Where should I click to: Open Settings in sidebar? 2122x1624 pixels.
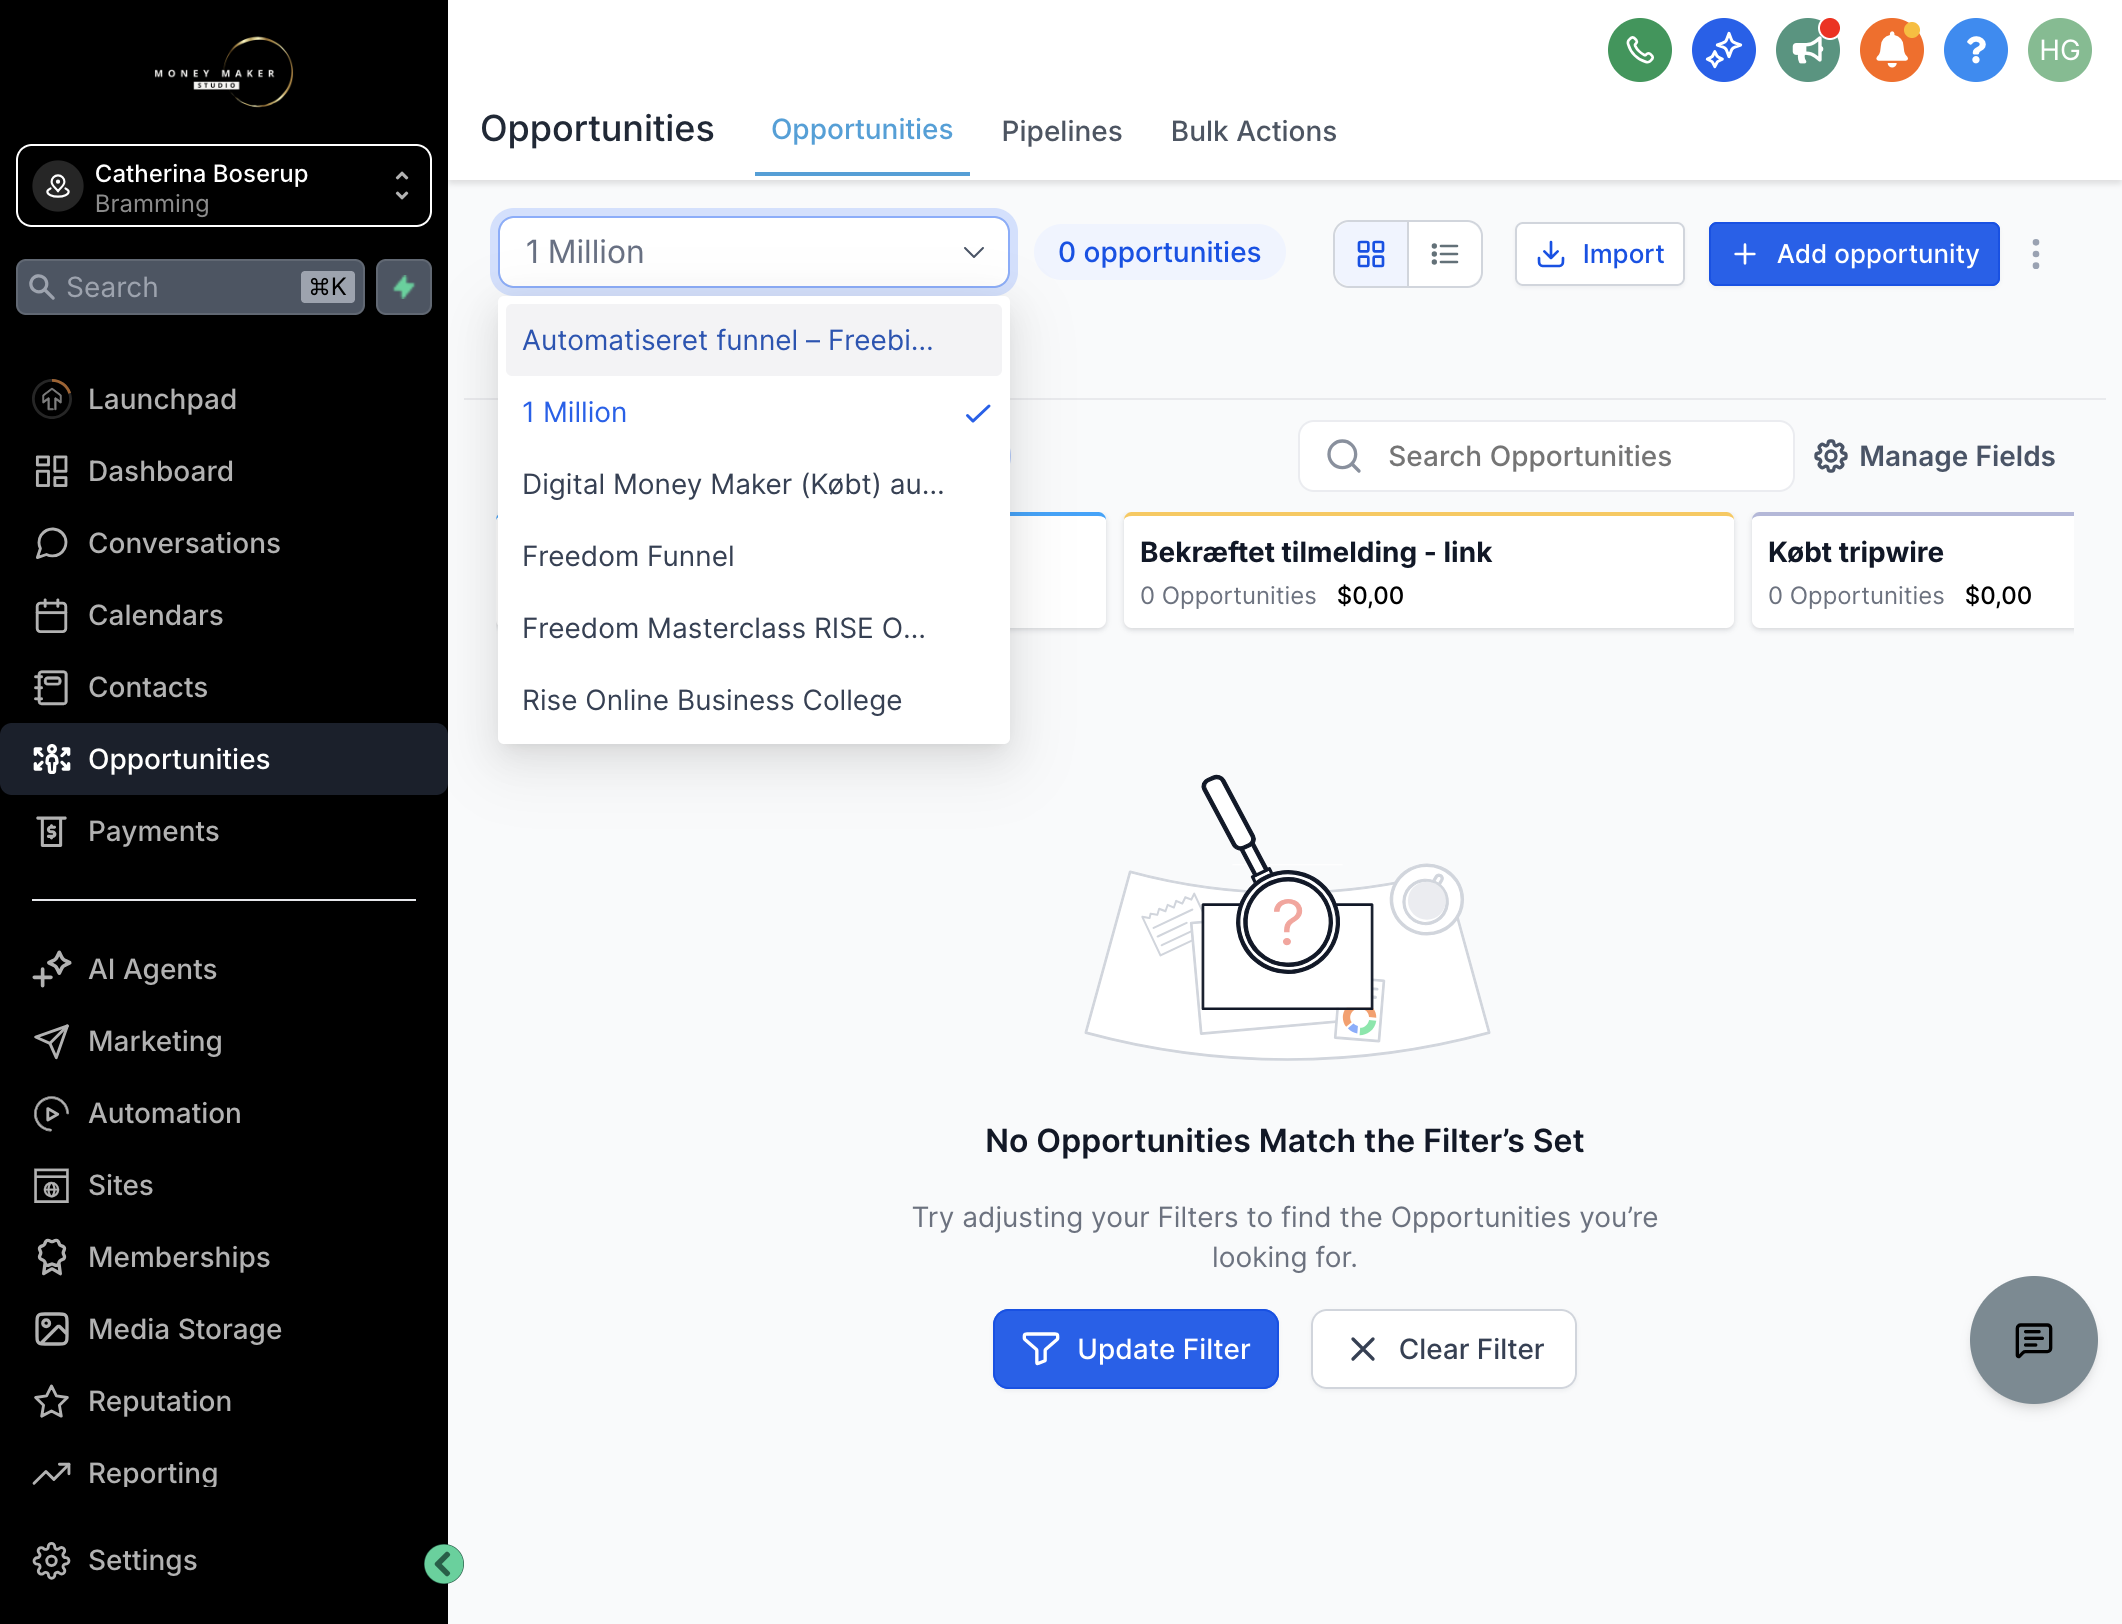224,1560
